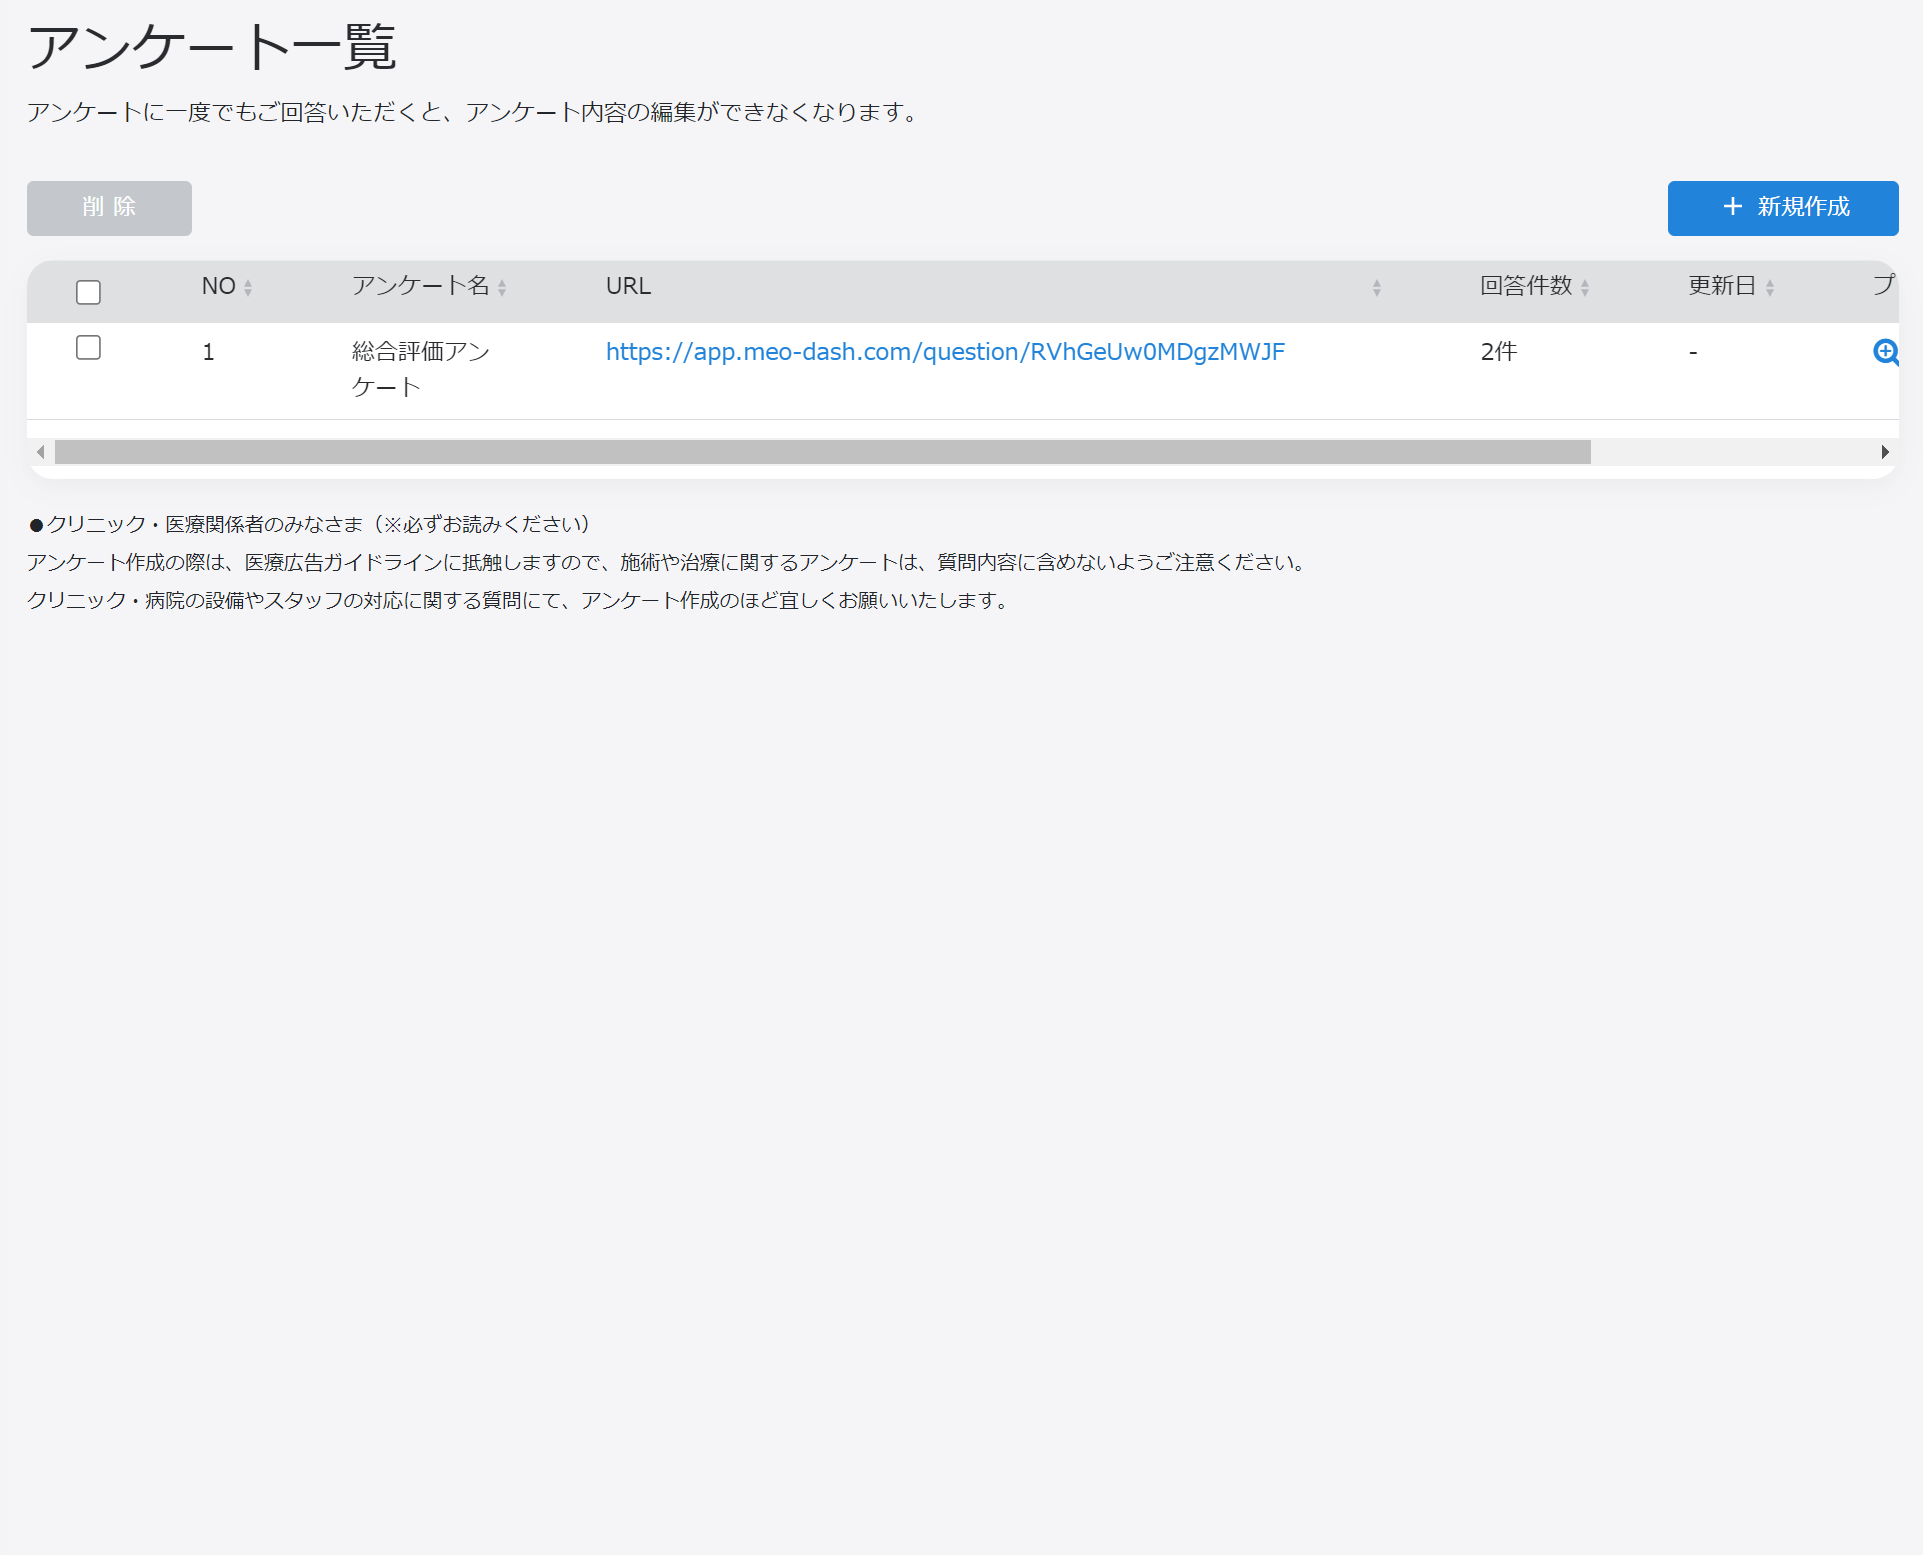Click the 新規作成 button
The image size is (1923, 1555).
pos(1783,208)
